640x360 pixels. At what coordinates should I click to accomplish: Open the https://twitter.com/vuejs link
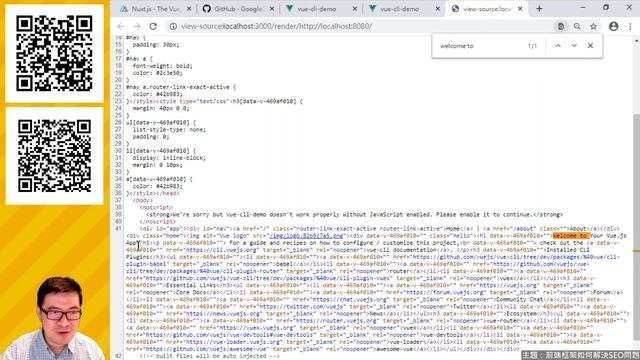[x=302, y=307]
